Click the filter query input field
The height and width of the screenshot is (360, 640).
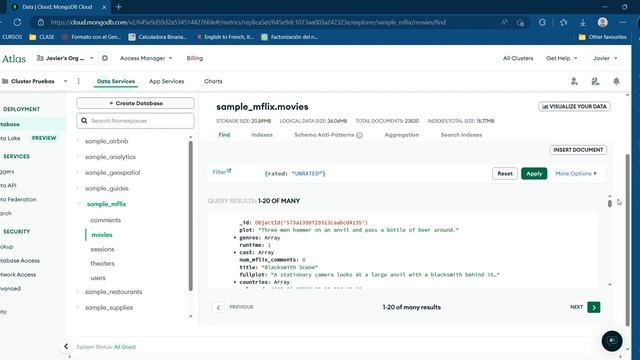coord(376,173)
